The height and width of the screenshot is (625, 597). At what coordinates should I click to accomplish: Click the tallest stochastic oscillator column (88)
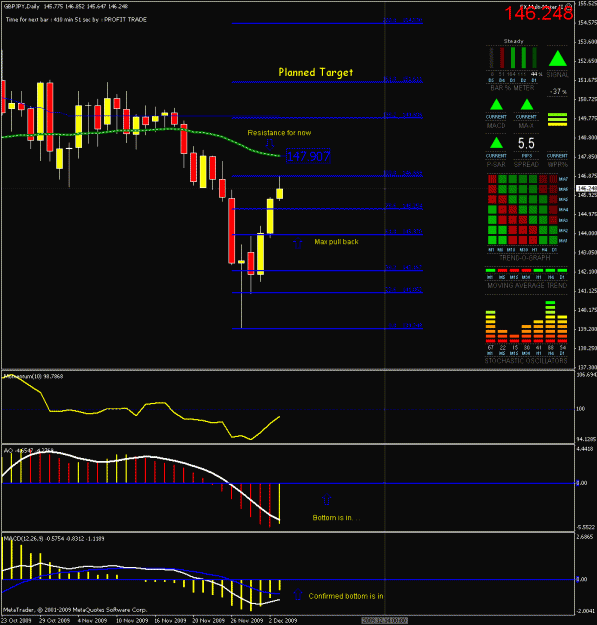(550, 322)
